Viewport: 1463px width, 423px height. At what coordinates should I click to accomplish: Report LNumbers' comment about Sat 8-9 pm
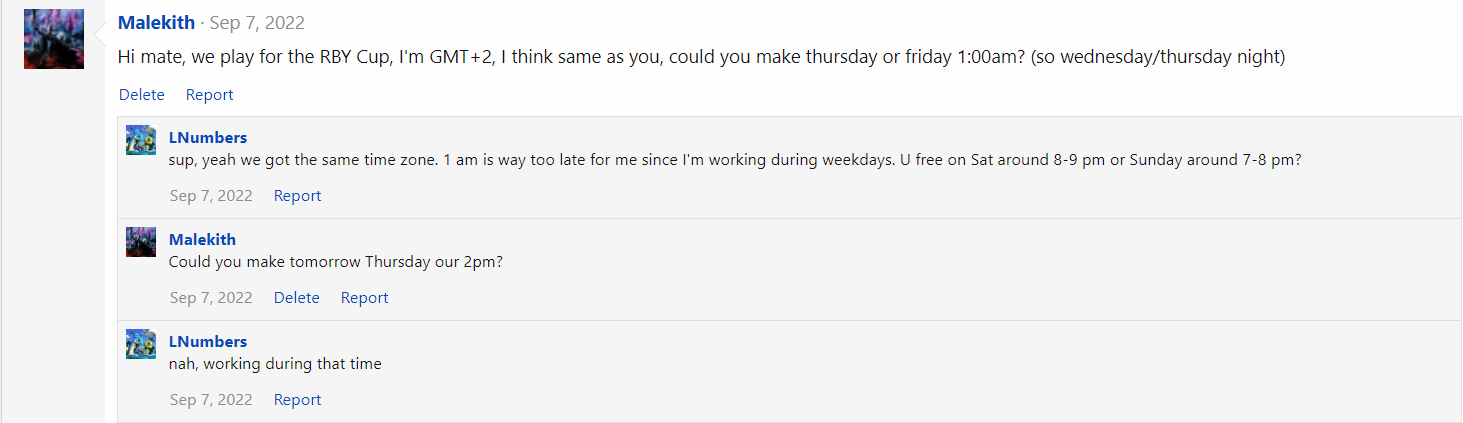click(x=297, y=195)
